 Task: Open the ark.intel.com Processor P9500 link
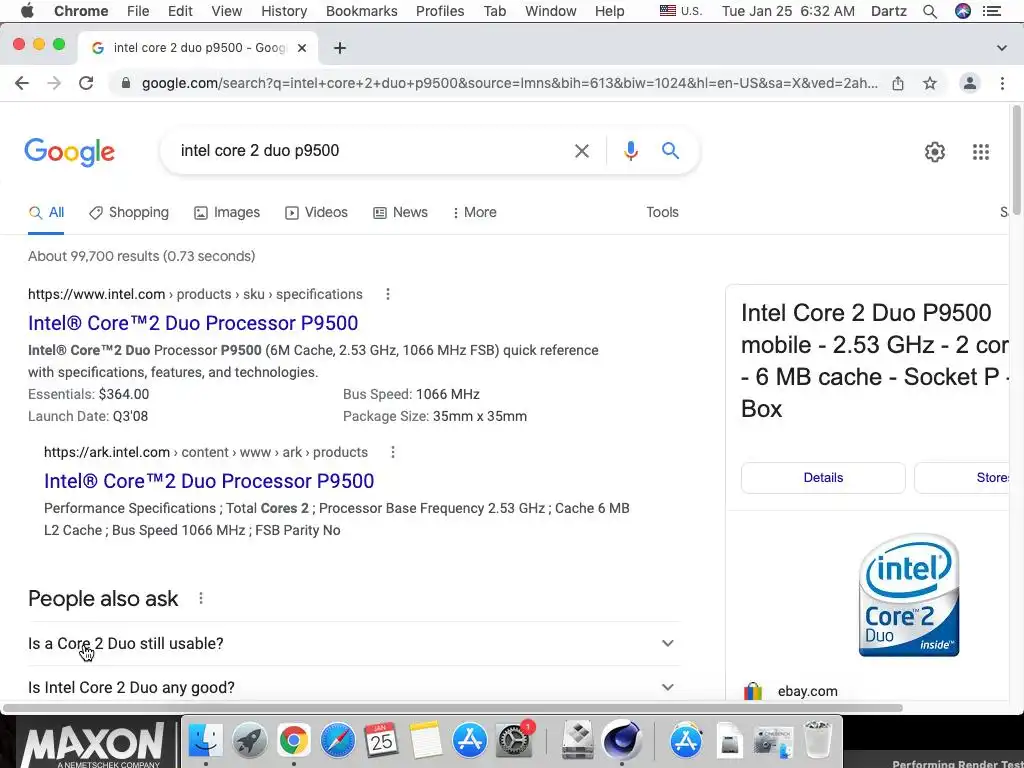click(x=209, y=481)
